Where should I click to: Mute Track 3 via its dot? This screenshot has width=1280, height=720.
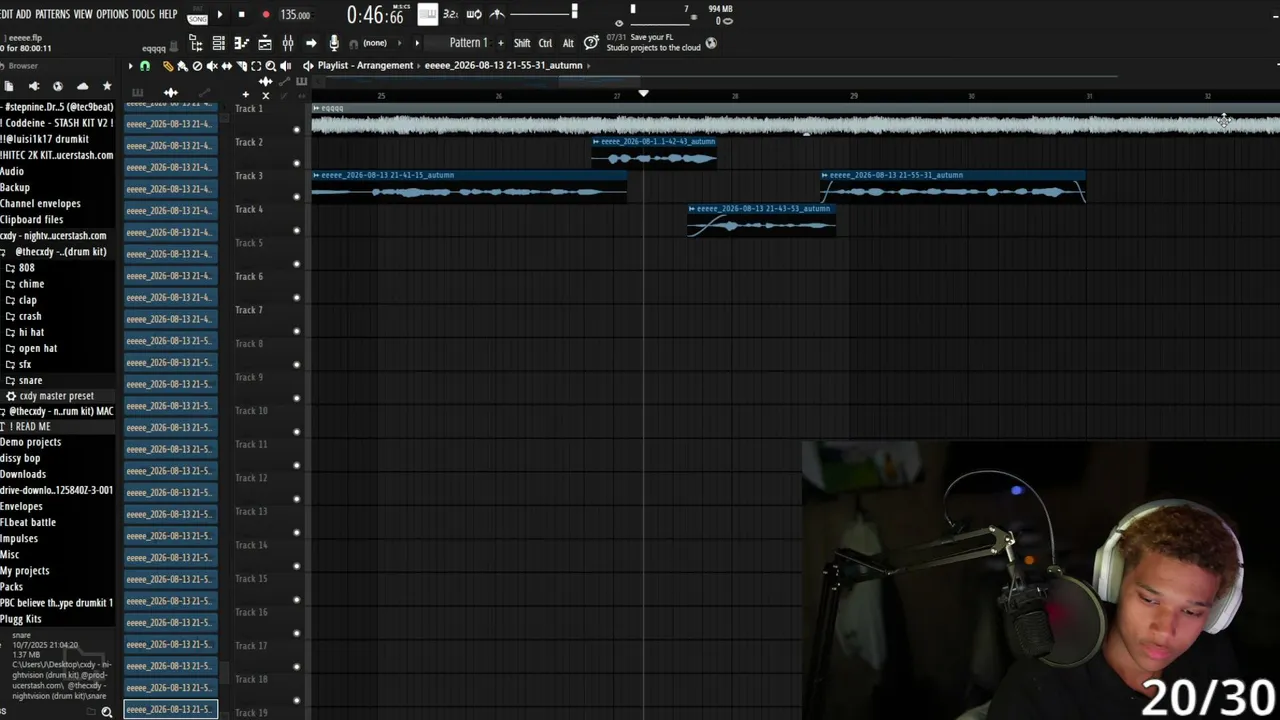tap(296, 197)
